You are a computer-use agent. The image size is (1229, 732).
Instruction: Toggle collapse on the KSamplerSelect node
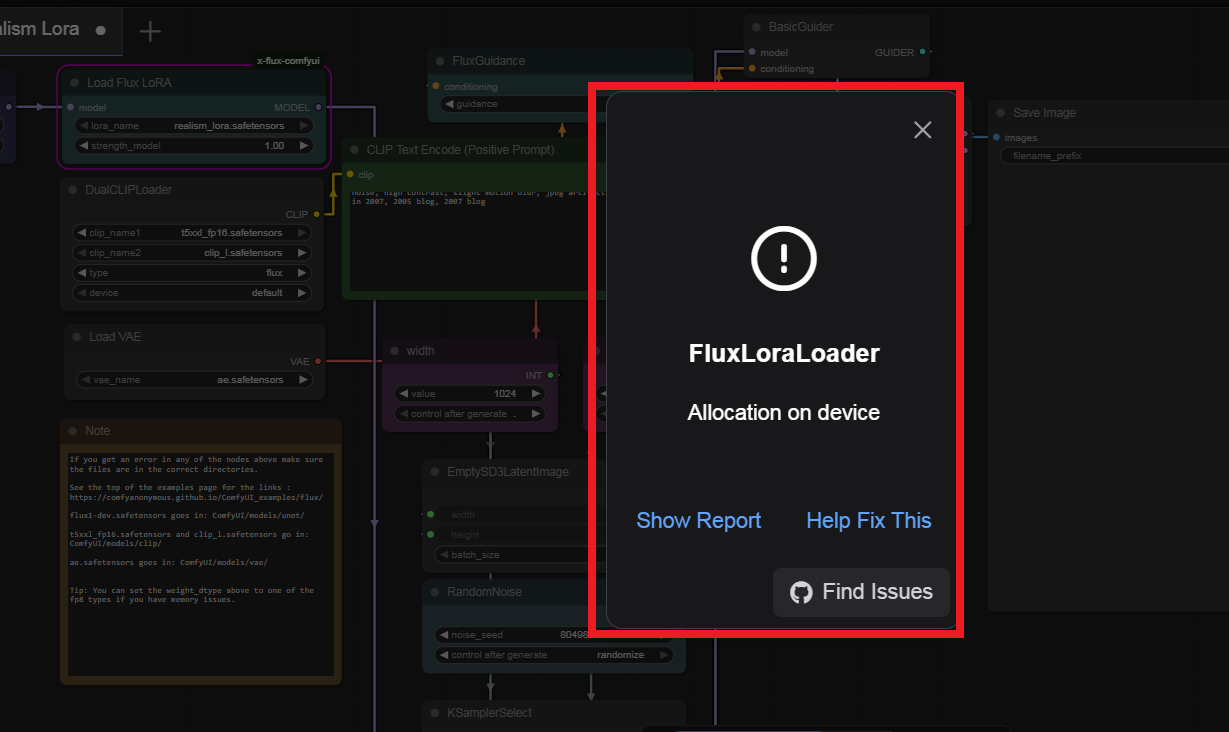[x=434, y=713]
